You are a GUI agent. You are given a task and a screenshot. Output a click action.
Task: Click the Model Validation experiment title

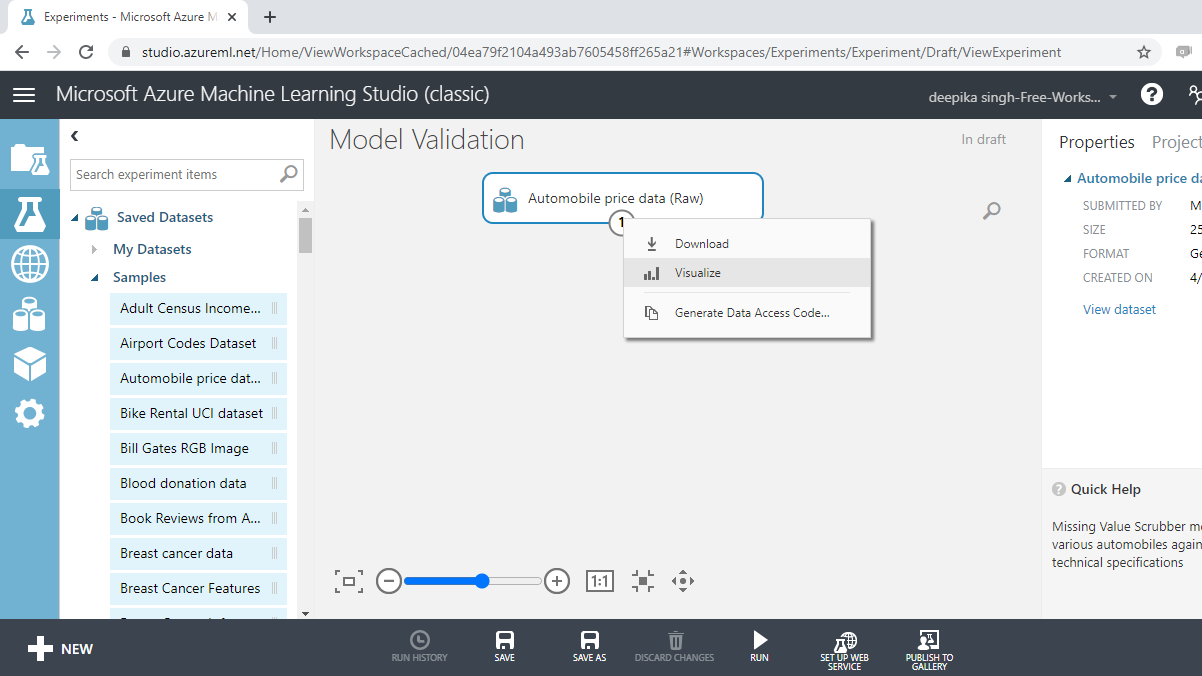pos(427,140)
